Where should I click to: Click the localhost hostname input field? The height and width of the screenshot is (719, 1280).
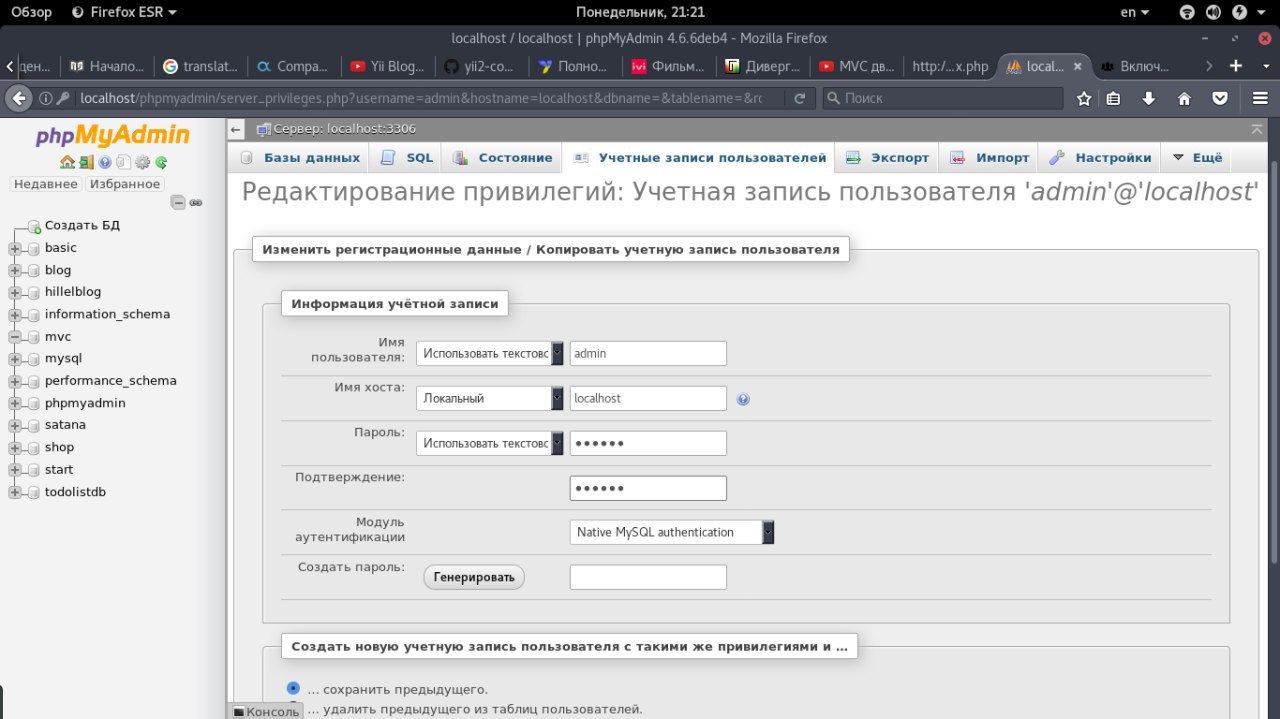pyautogui.click(x=648, y=398)
